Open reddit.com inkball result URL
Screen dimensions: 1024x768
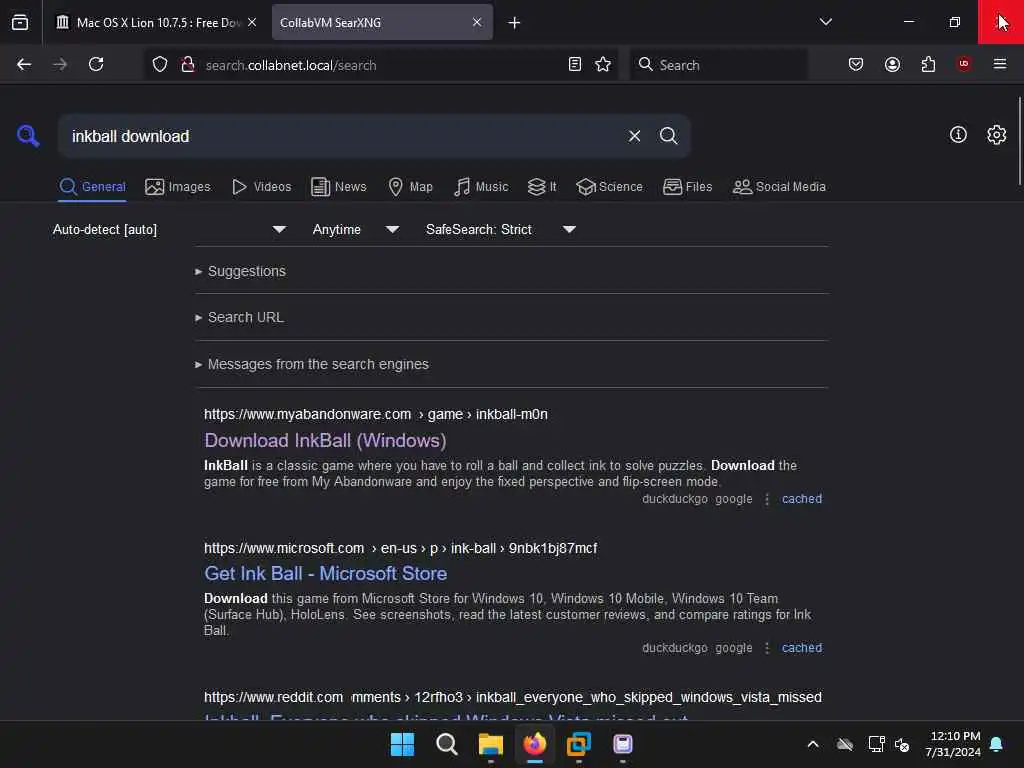(513, 697)
